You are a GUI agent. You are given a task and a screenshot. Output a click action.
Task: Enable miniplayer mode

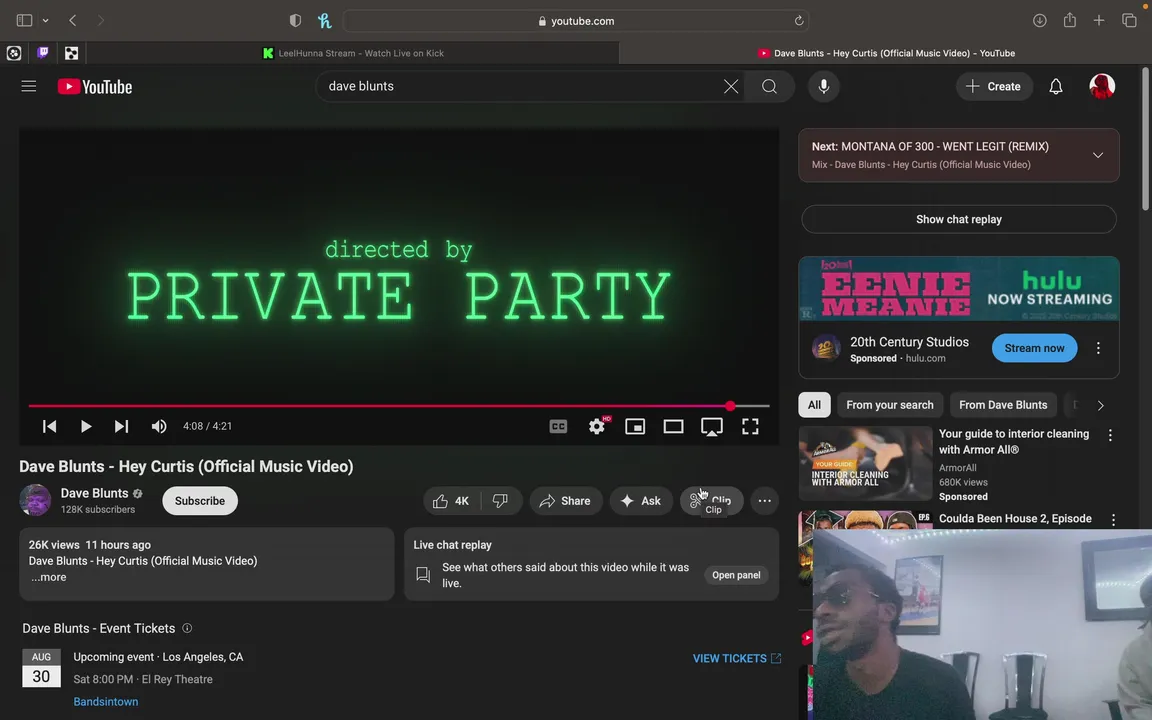pyautogui.click(x=635, y=426)
